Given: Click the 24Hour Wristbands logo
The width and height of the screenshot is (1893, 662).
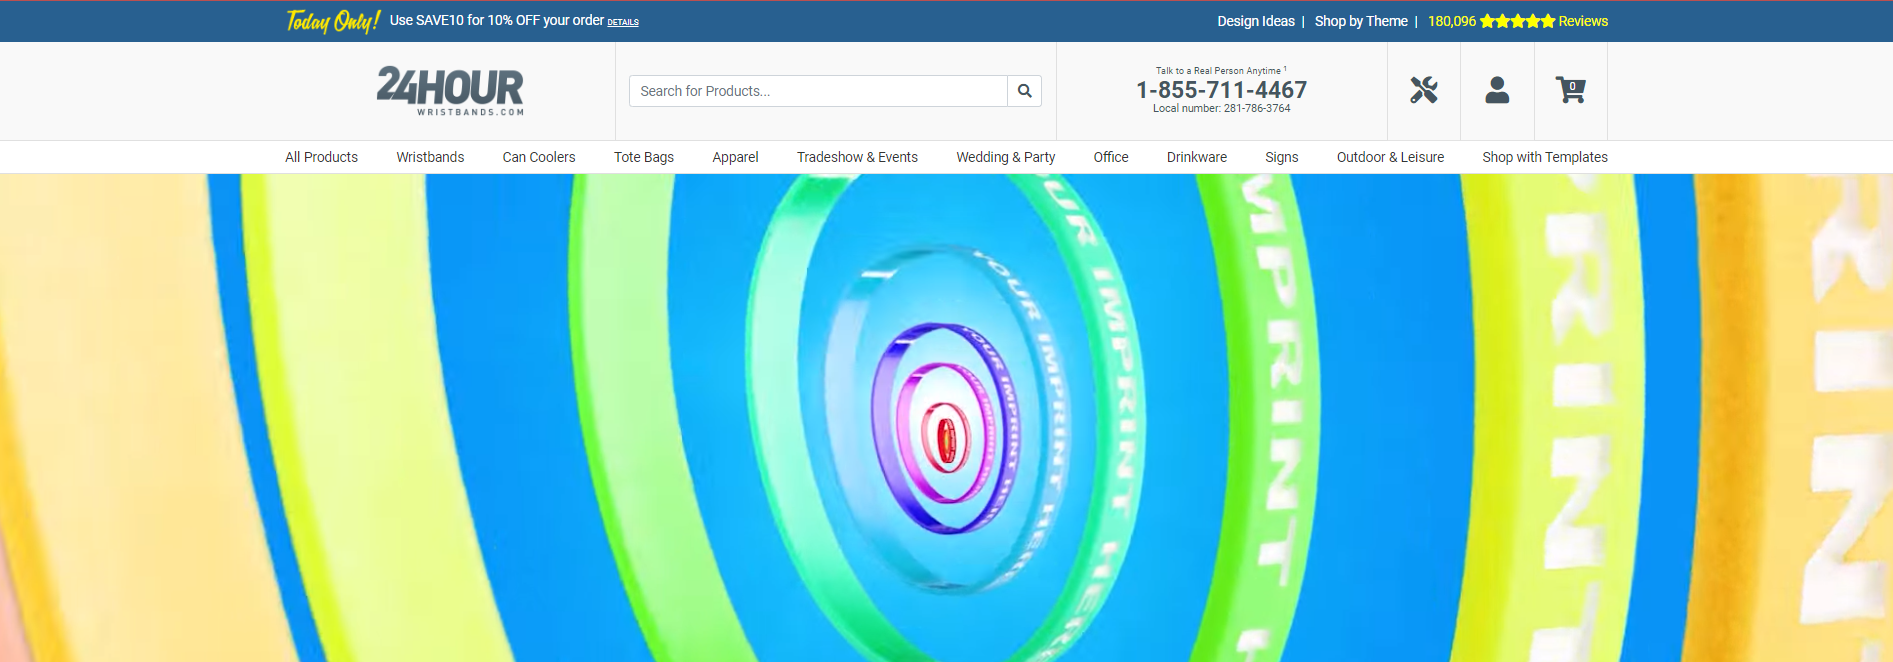Looking at the screenshot, I should click(450, 91).
